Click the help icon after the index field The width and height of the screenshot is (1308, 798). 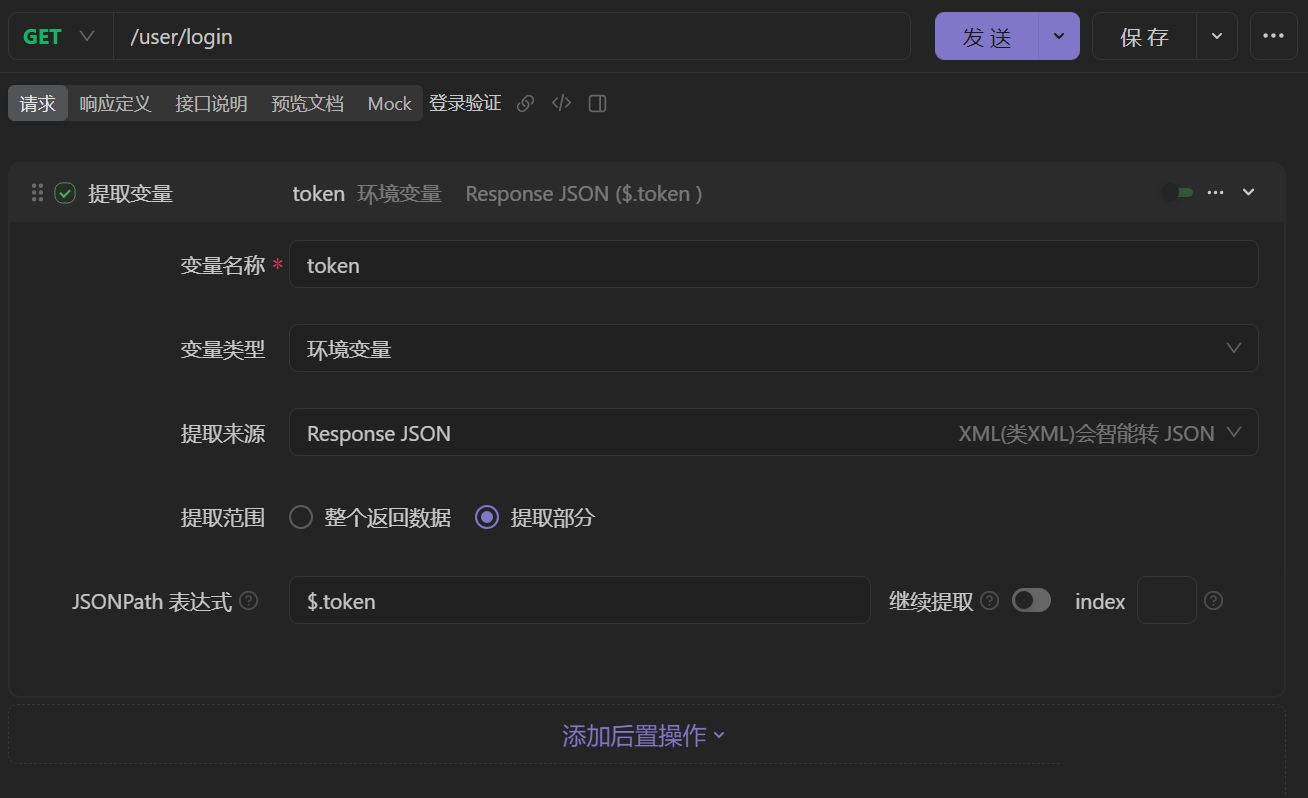point(1213,600)
